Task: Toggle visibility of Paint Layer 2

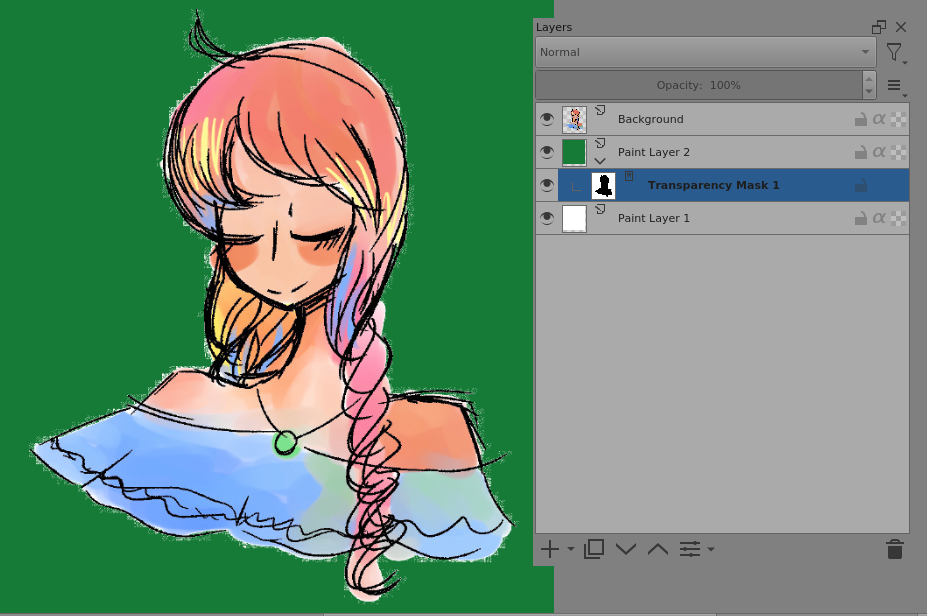Action: [547, 153]
